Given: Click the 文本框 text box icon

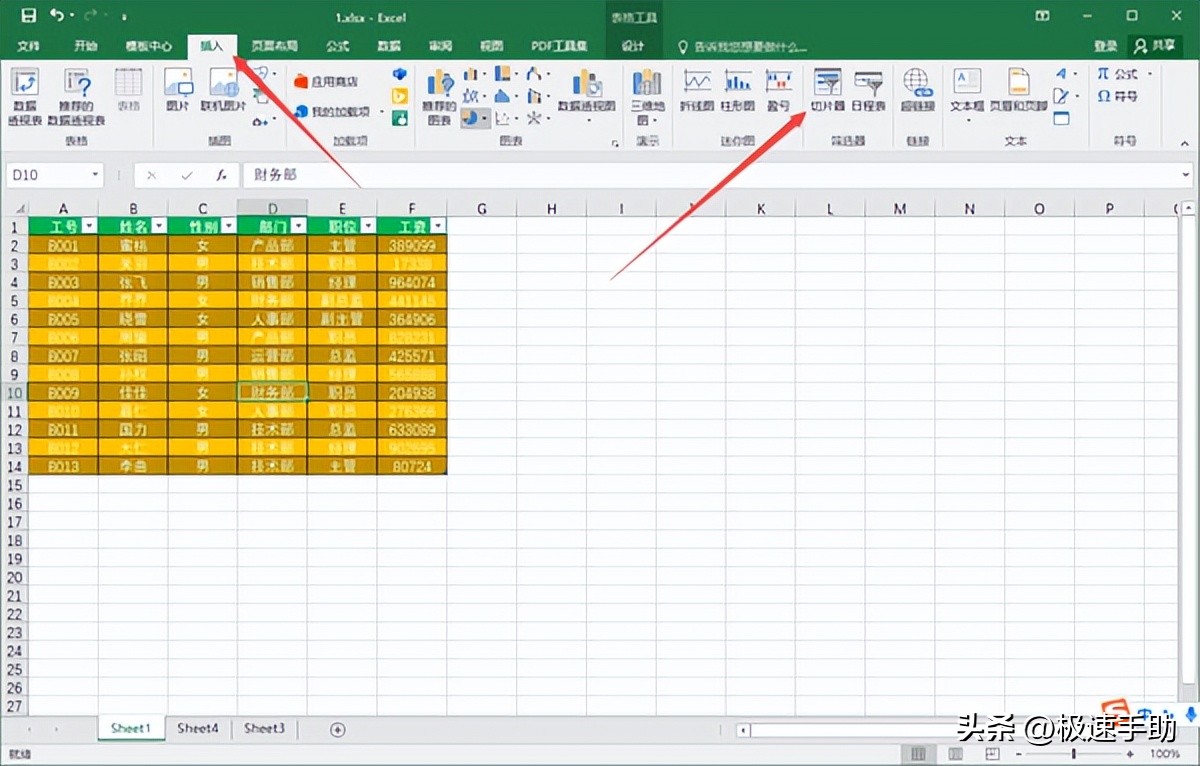Looking at the screenshot, I should point(967,90).
